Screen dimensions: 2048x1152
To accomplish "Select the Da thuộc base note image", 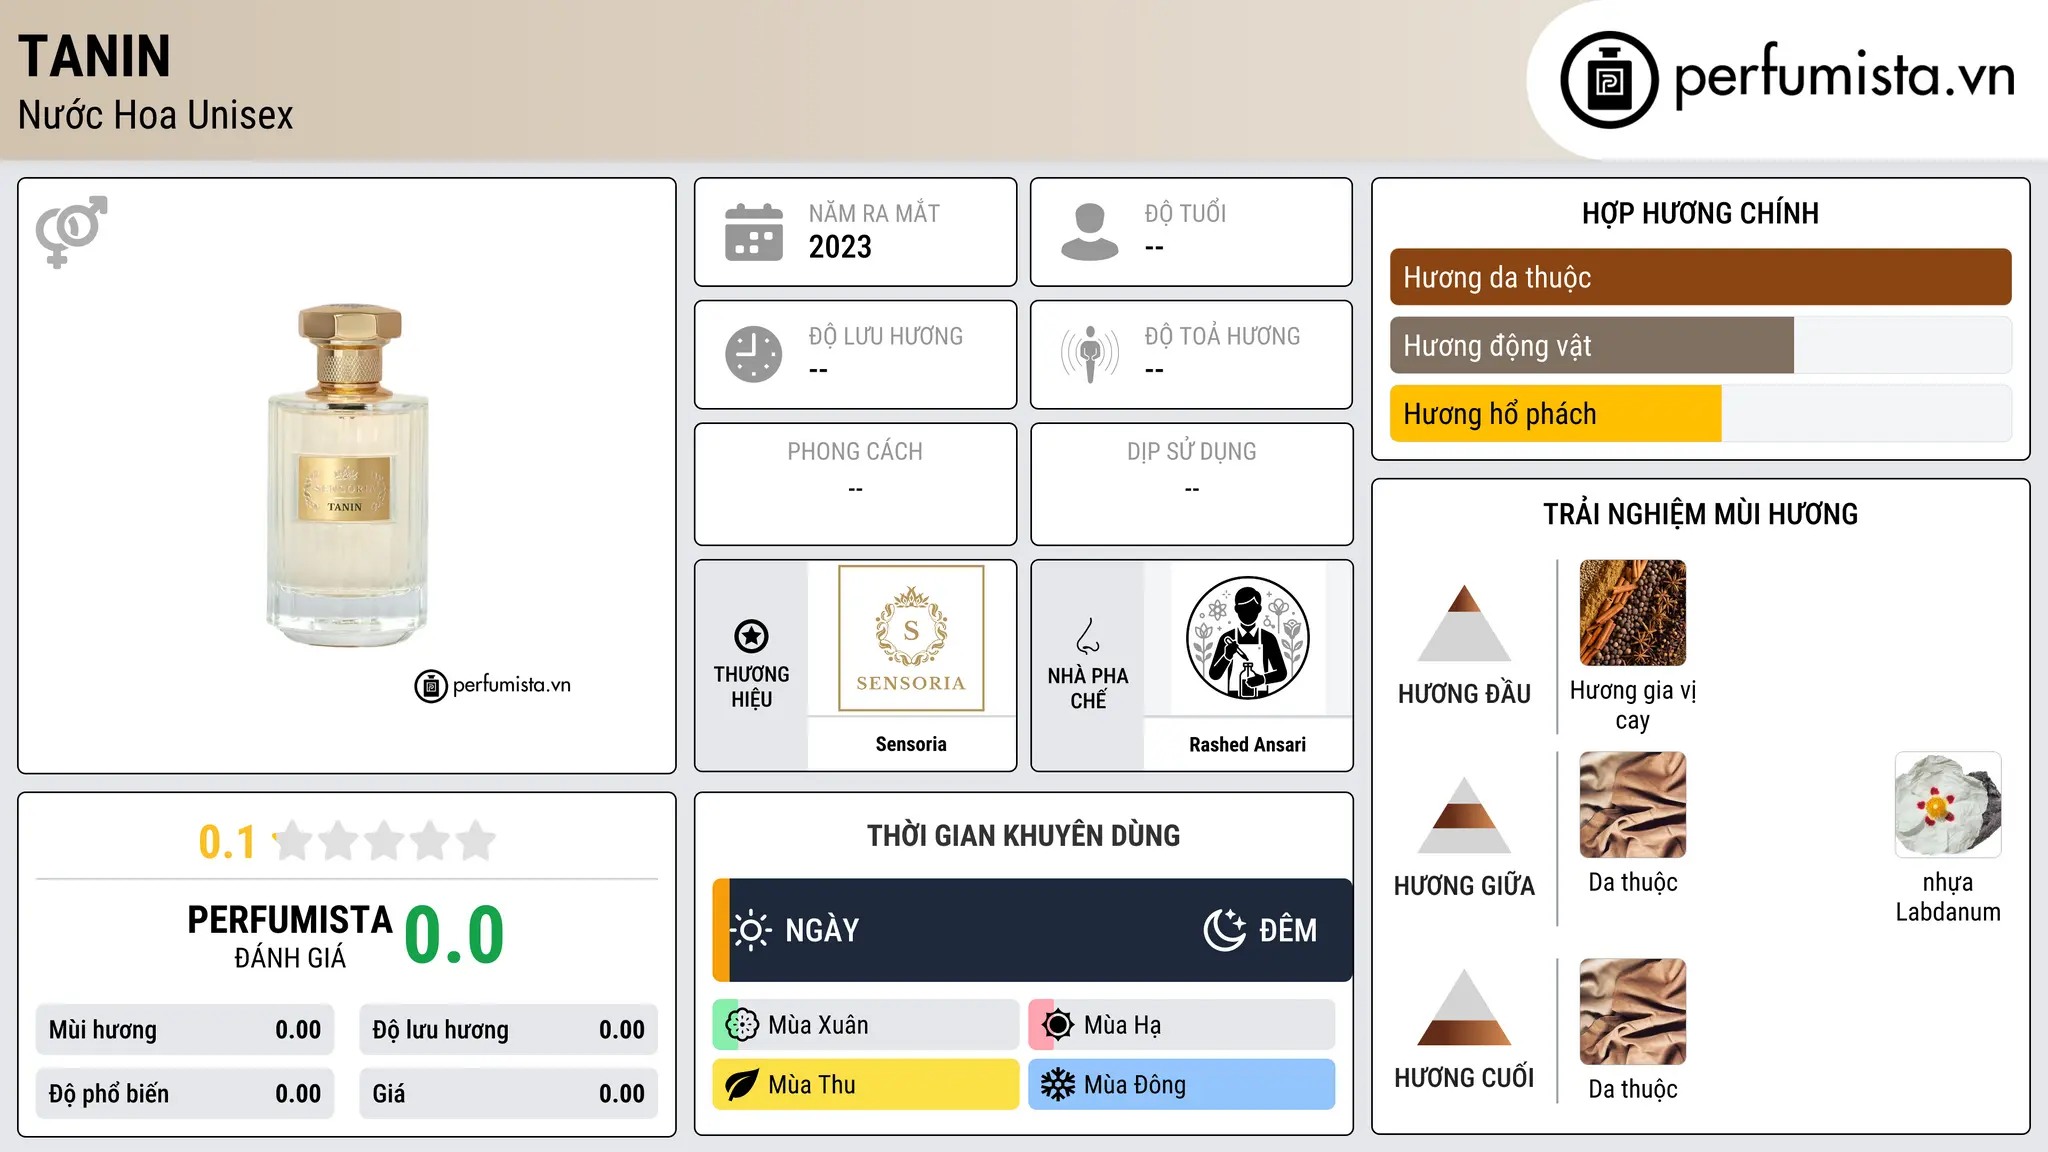I will pos(1633,1012).
